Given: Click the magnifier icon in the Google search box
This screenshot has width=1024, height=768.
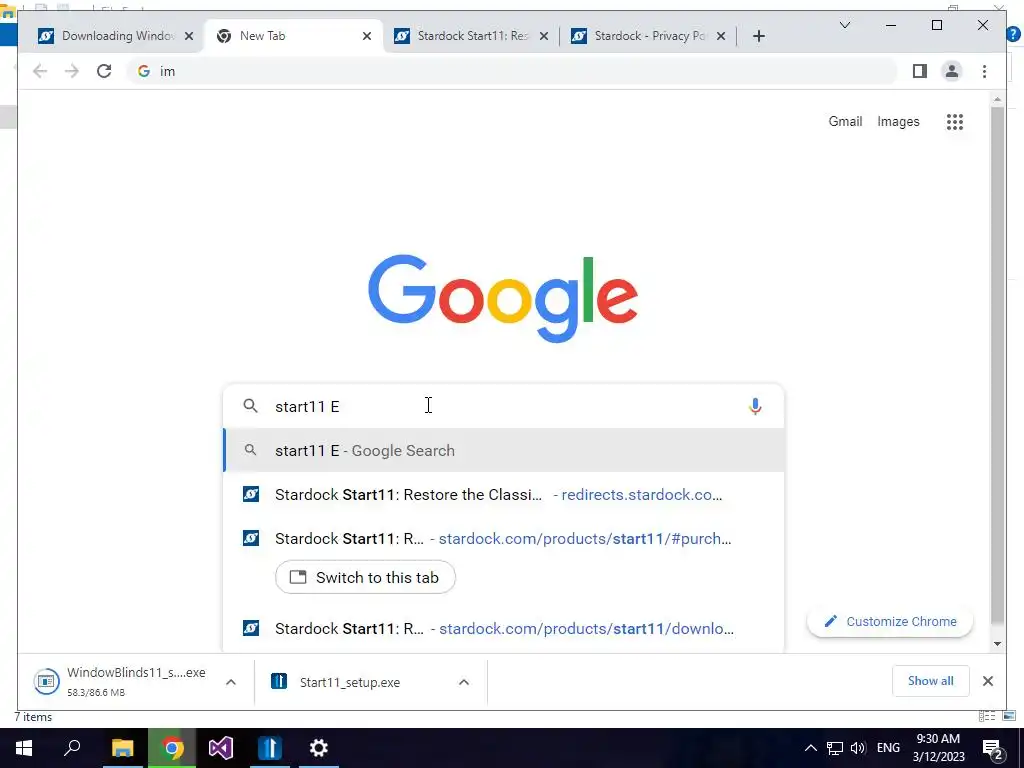Looking at the screenshot, I should coord(250,406).
